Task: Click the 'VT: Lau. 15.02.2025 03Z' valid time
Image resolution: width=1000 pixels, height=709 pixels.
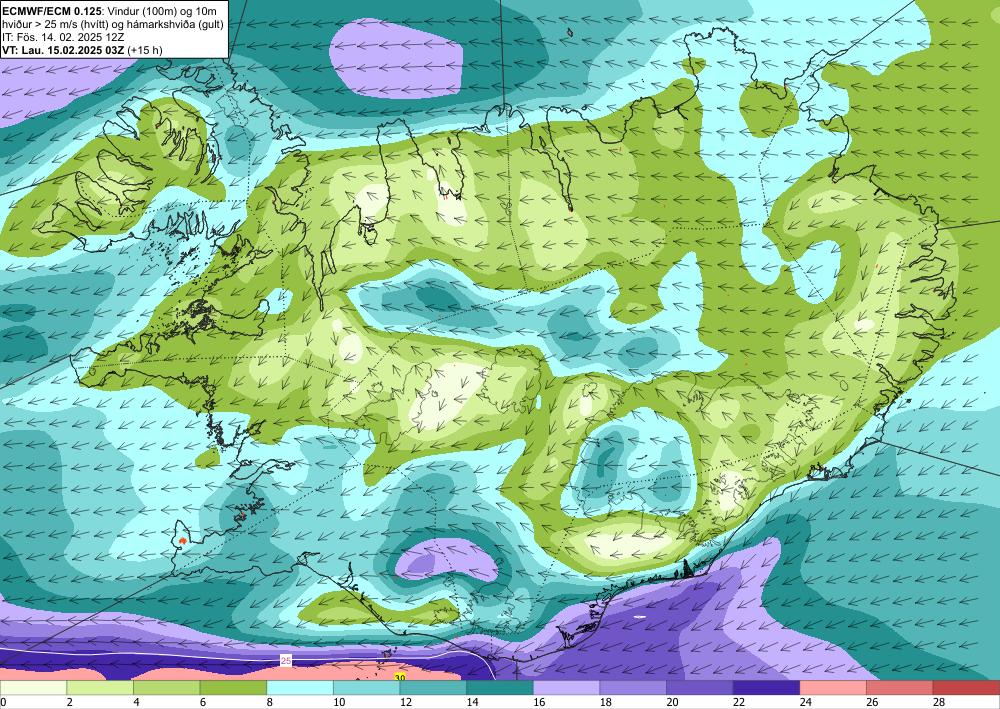Action: (x=63, y=50)
